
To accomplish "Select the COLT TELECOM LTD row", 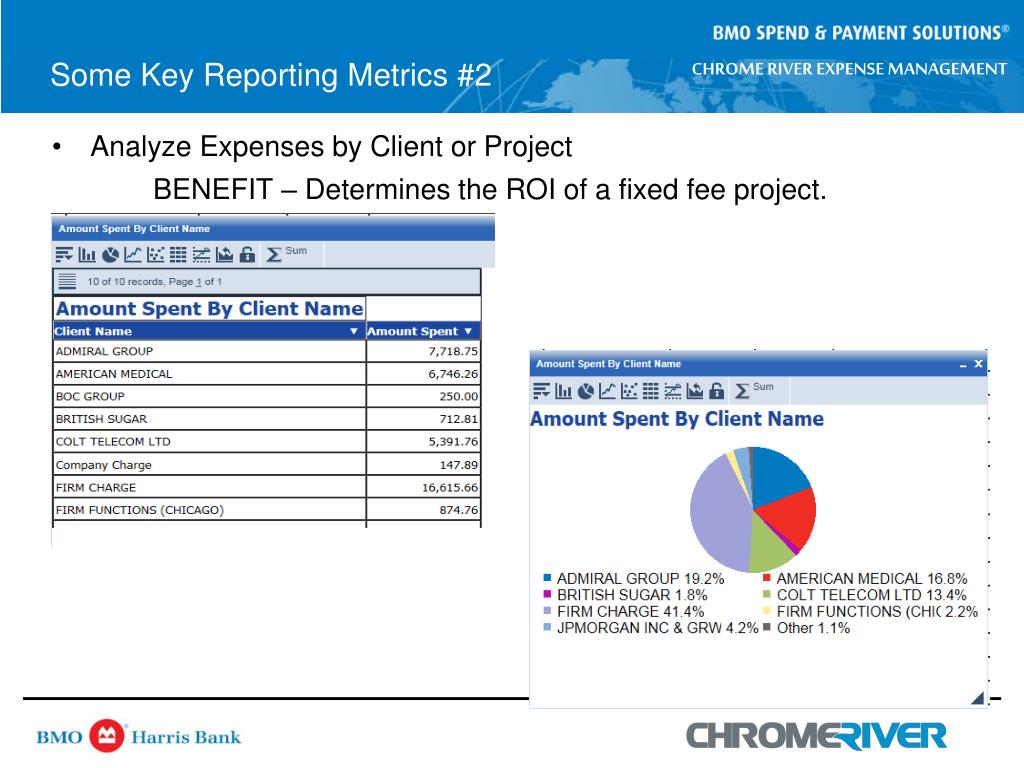I will coord(266,441).
